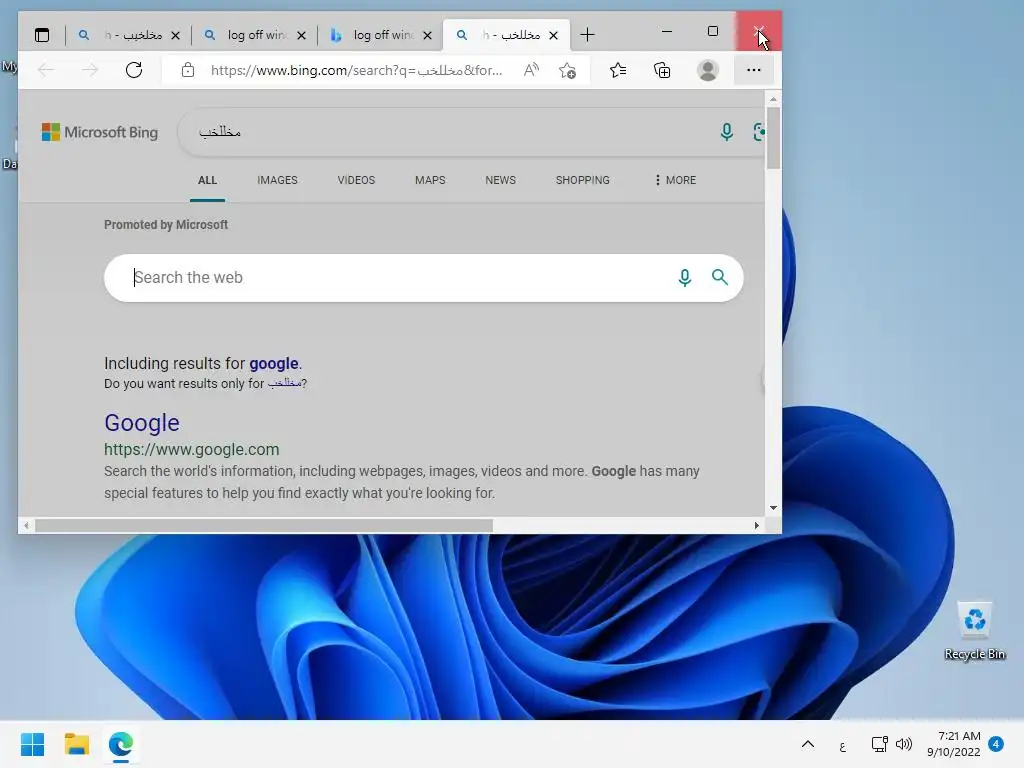
Task: Select the VIDEOS results tab
Action: click(x=356, y=180)
